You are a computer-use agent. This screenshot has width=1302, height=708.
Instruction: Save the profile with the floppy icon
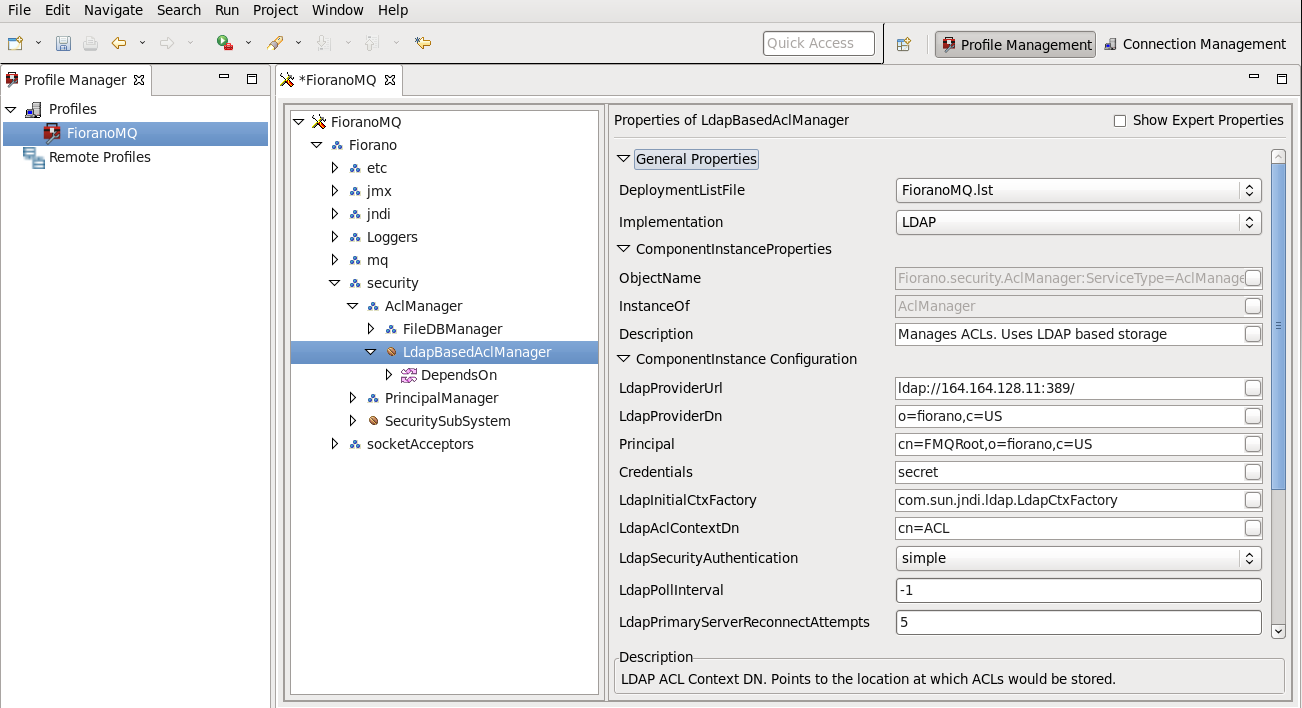63,43
